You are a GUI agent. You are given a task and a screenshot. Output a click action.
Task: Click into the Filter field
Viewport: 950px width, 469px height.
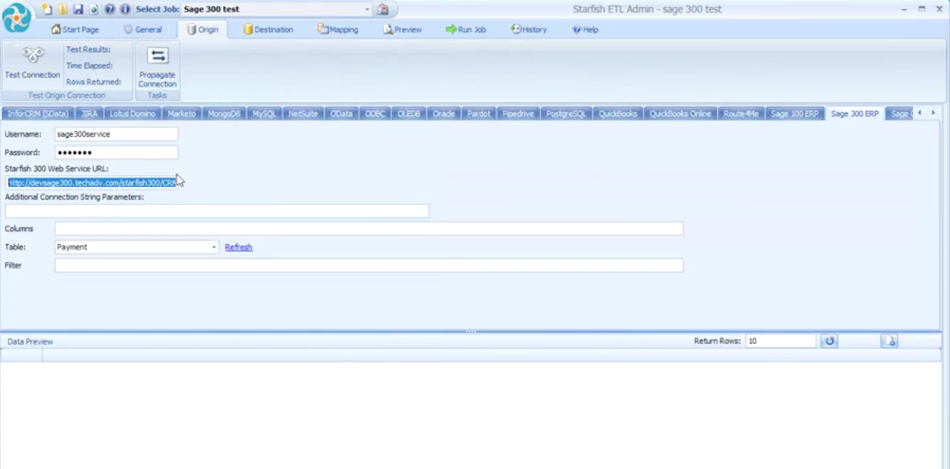click(x=369, y=265)
